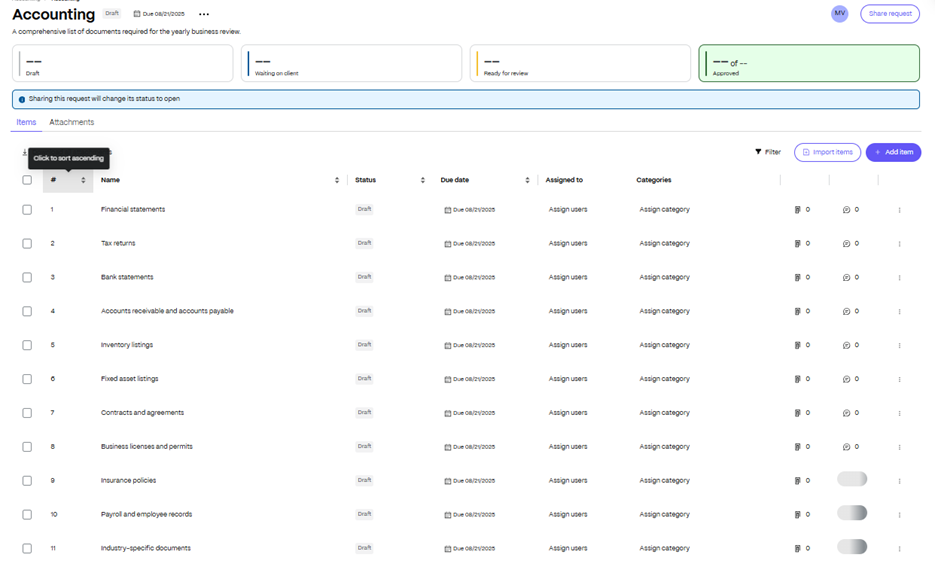Open the document count icon for Financial statements

coord(797,210)
